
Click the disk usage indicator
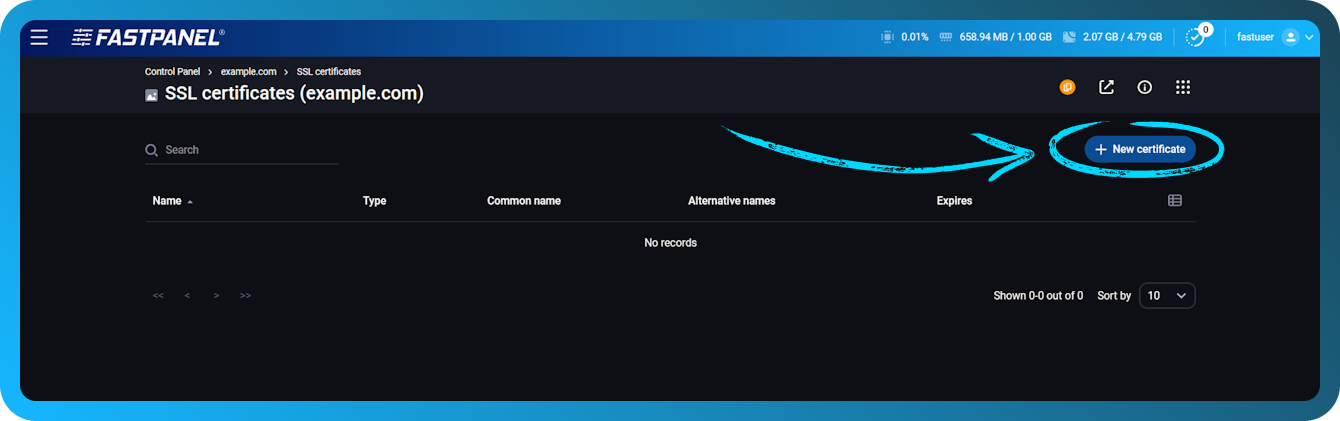(x=1111, y=37)
